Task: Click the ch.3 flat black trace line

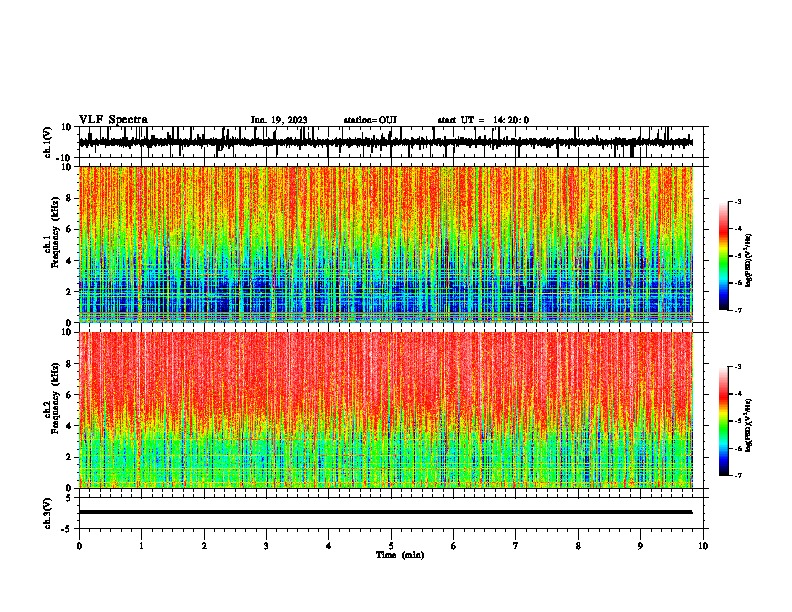Action: click(385, 512)
